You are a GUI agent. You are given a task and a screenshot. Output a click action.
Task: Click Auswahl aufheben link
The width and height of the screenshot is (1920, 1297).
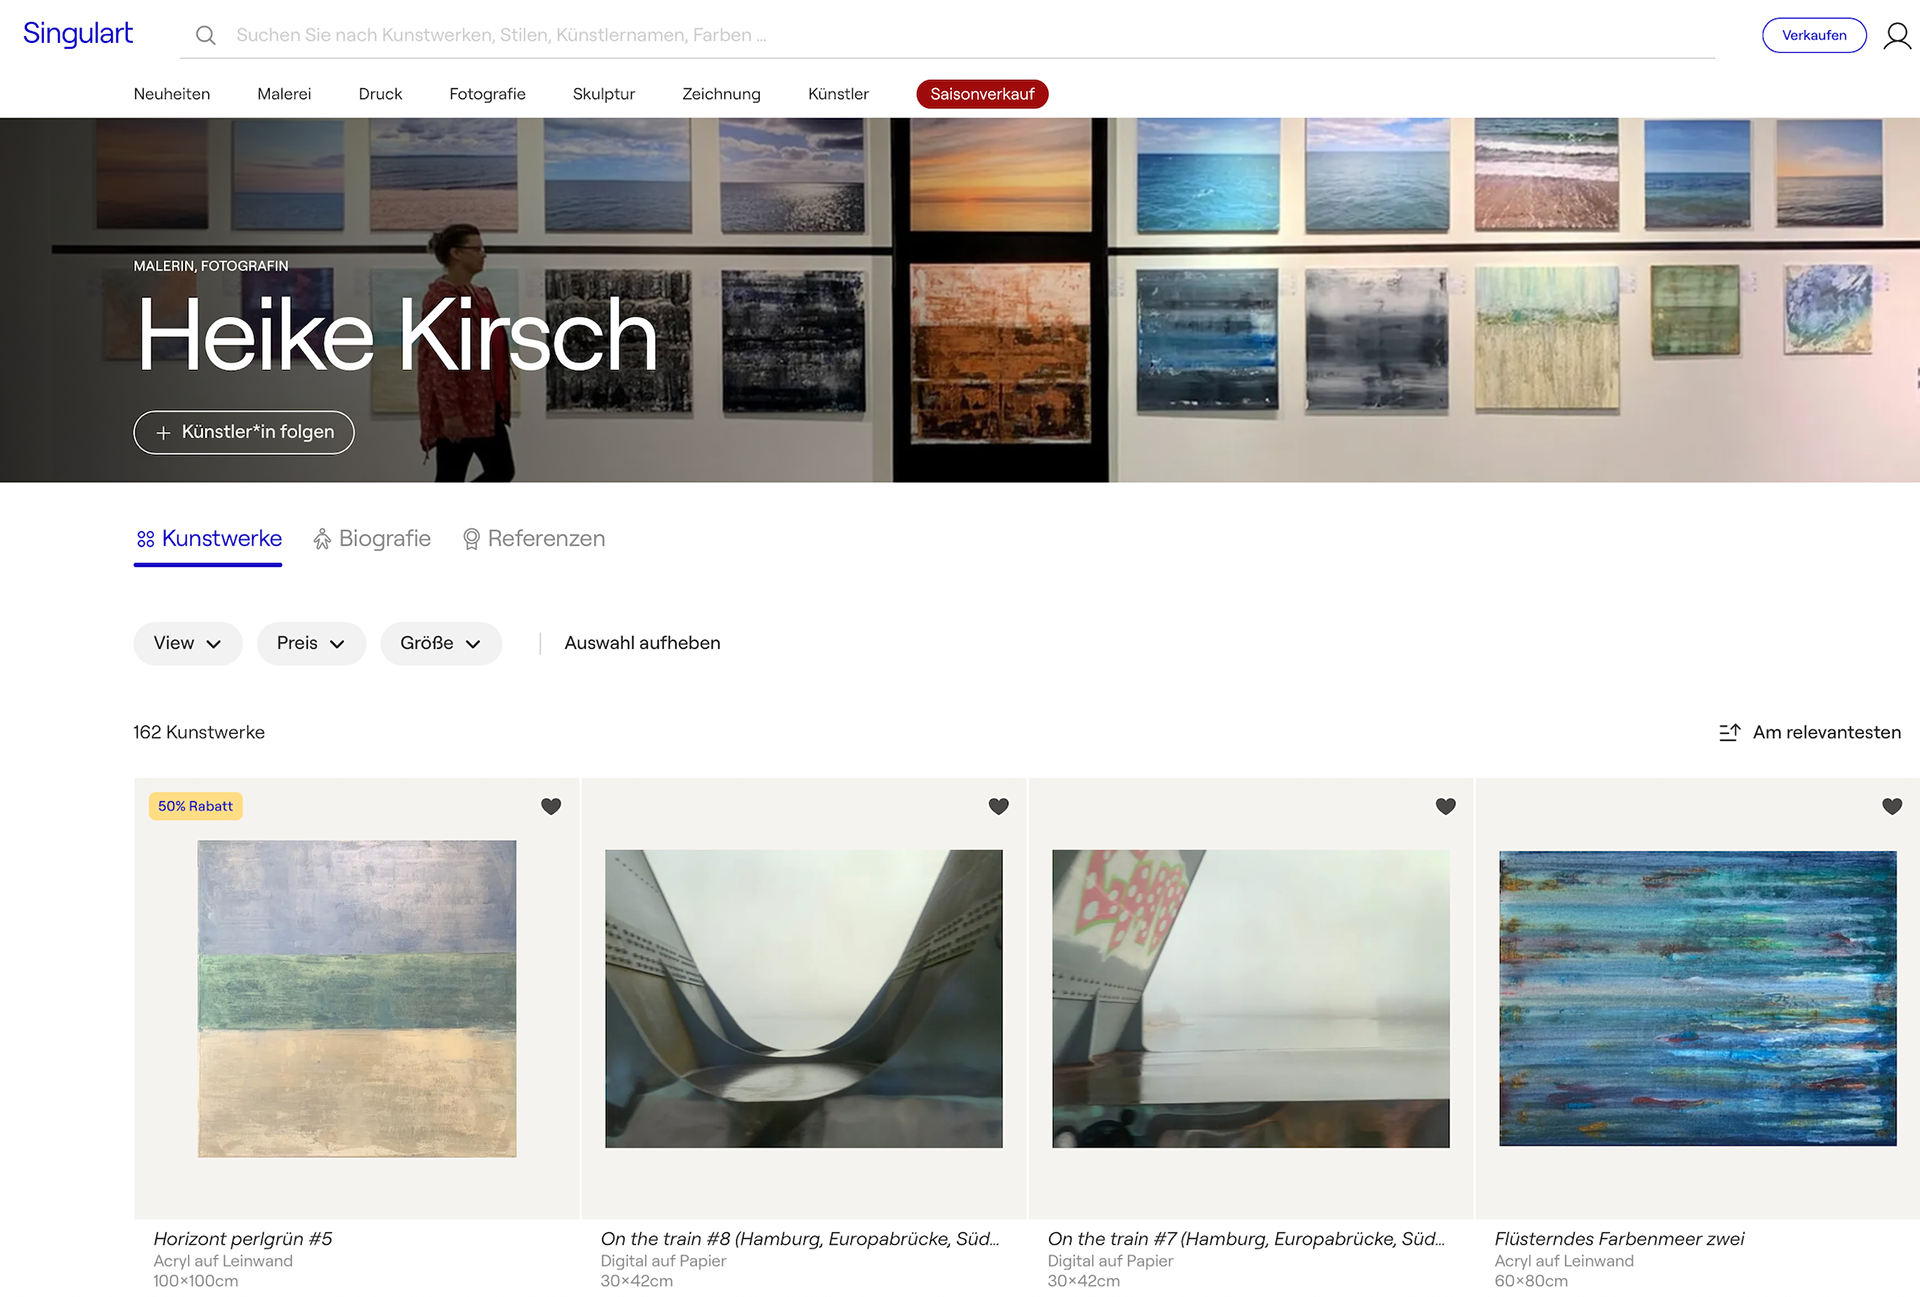point(642,644)
